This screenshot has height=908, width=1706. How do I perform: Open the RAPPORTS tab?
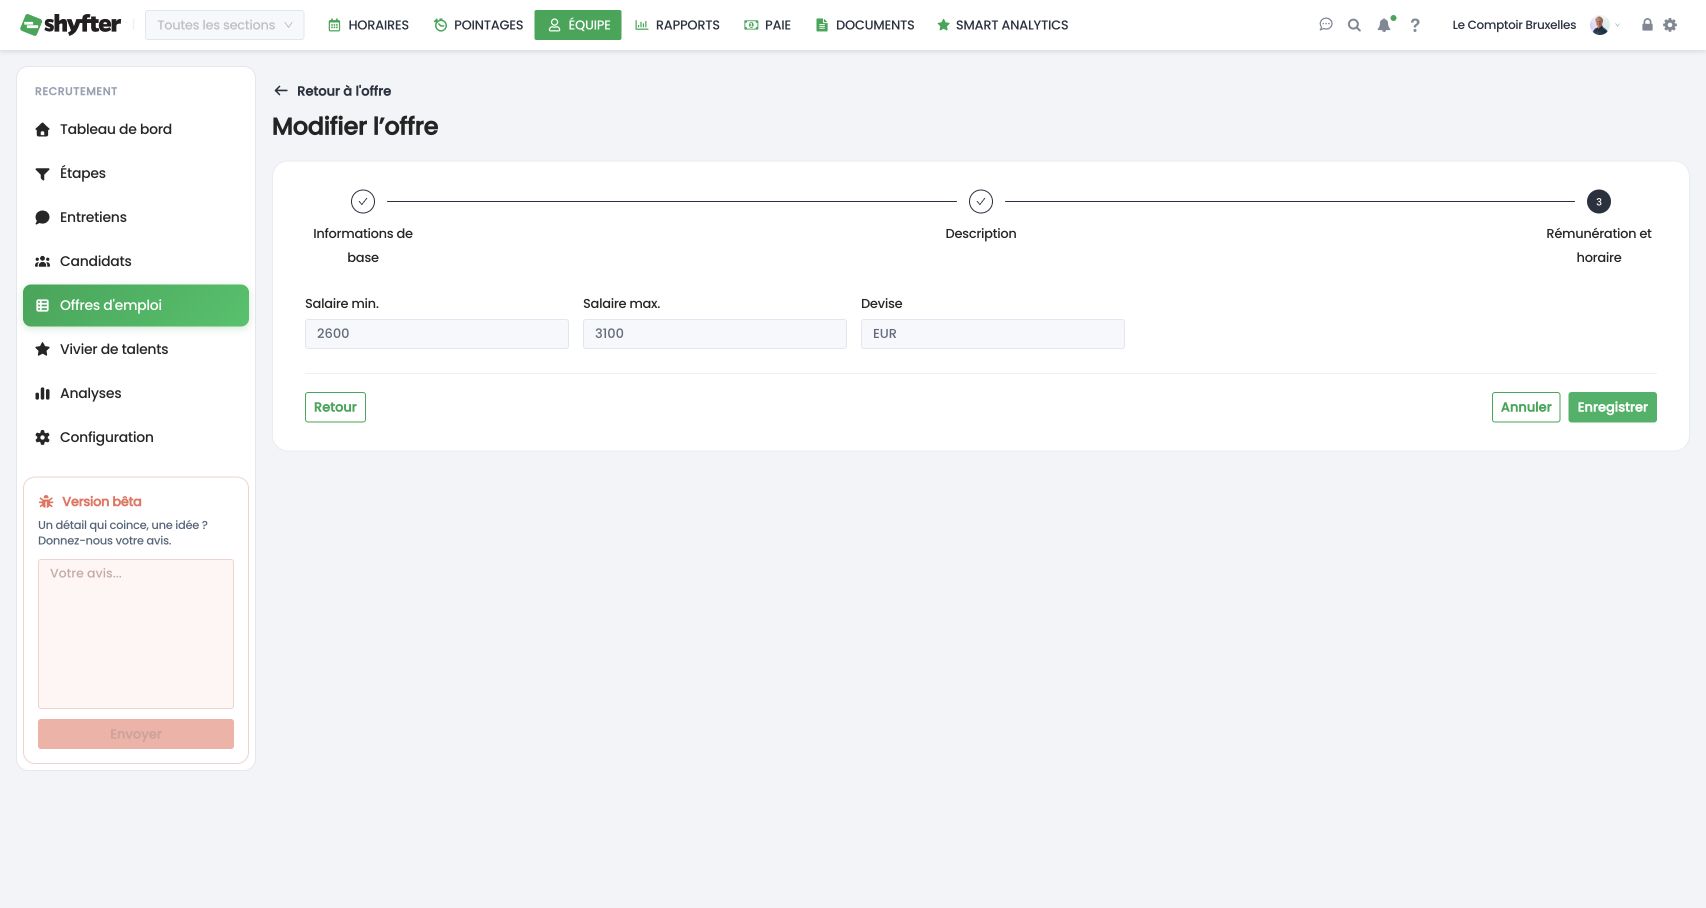point(677,25)
